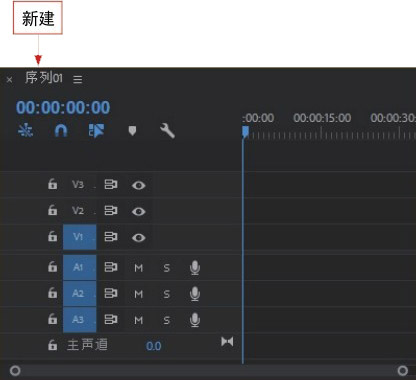Click the master track output icon
This screenshot has width=416, height=380.
pos(227,342)
